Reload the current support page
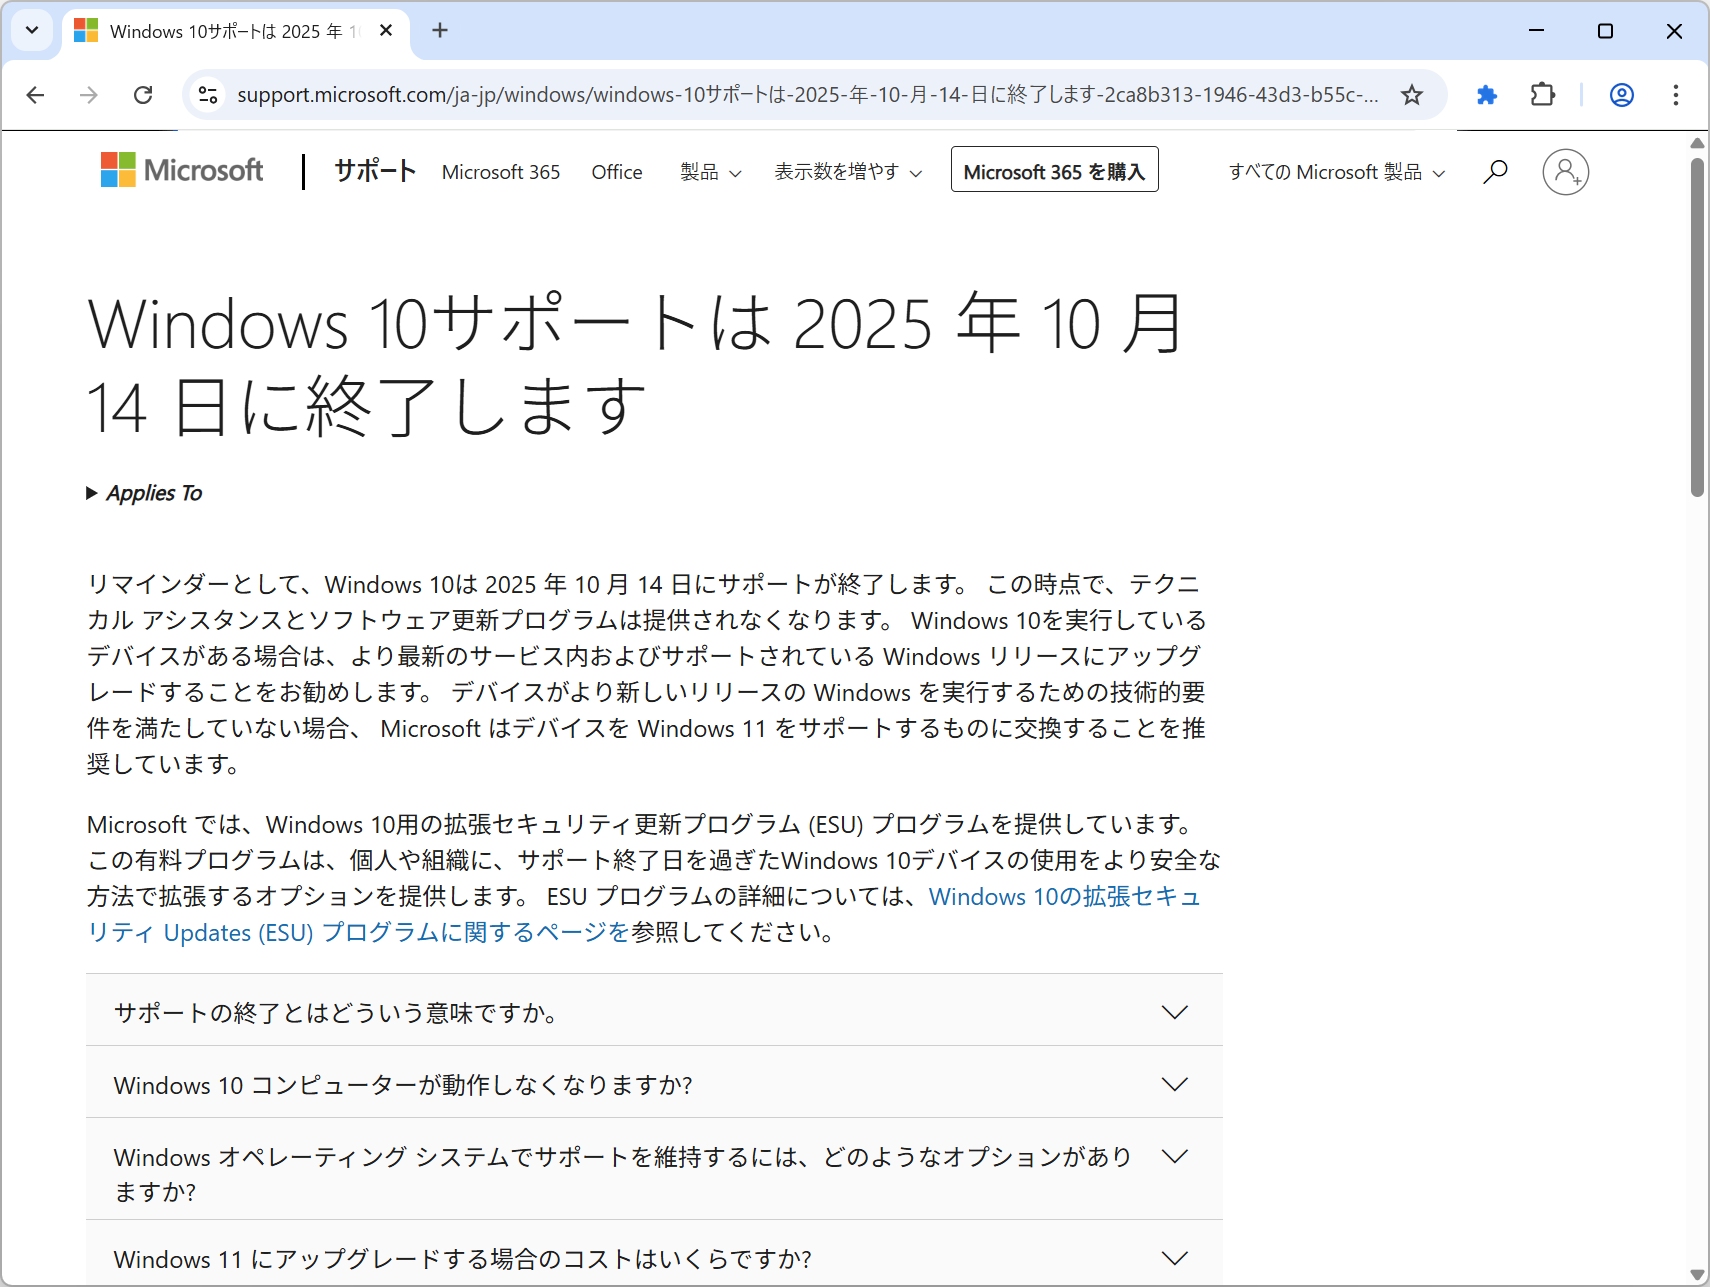The image size is (1710, 1287). pyautogui.click(x=142, y=95)
